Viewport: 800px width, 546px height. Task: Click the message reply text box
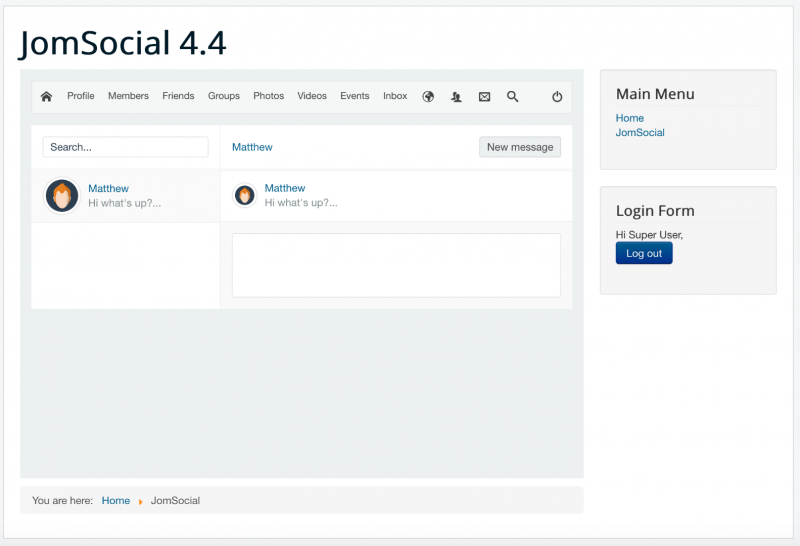coord(396,265)
